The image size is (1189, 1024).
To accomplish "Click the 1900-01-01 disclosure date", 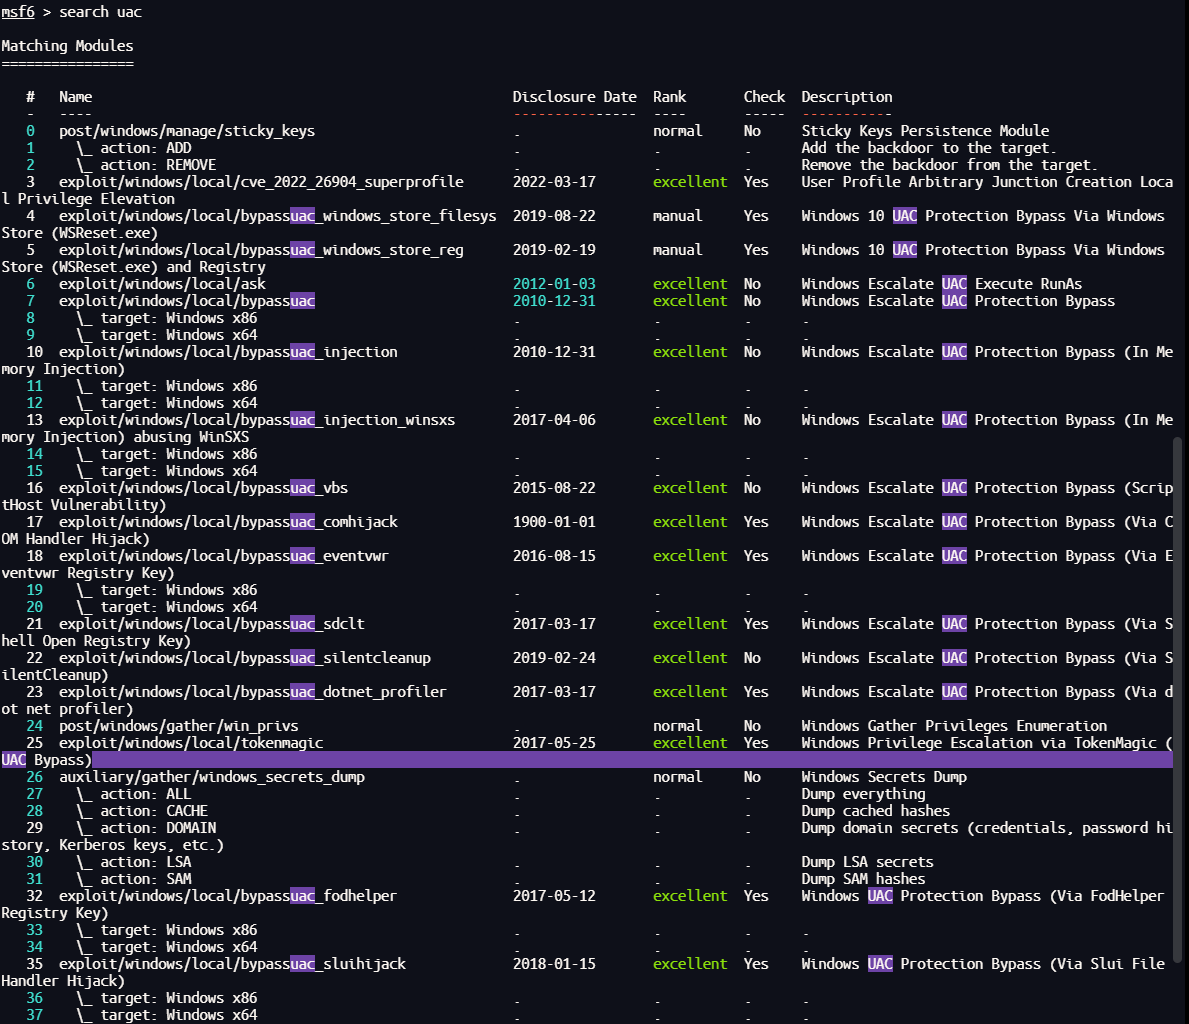I will [554, 522].
